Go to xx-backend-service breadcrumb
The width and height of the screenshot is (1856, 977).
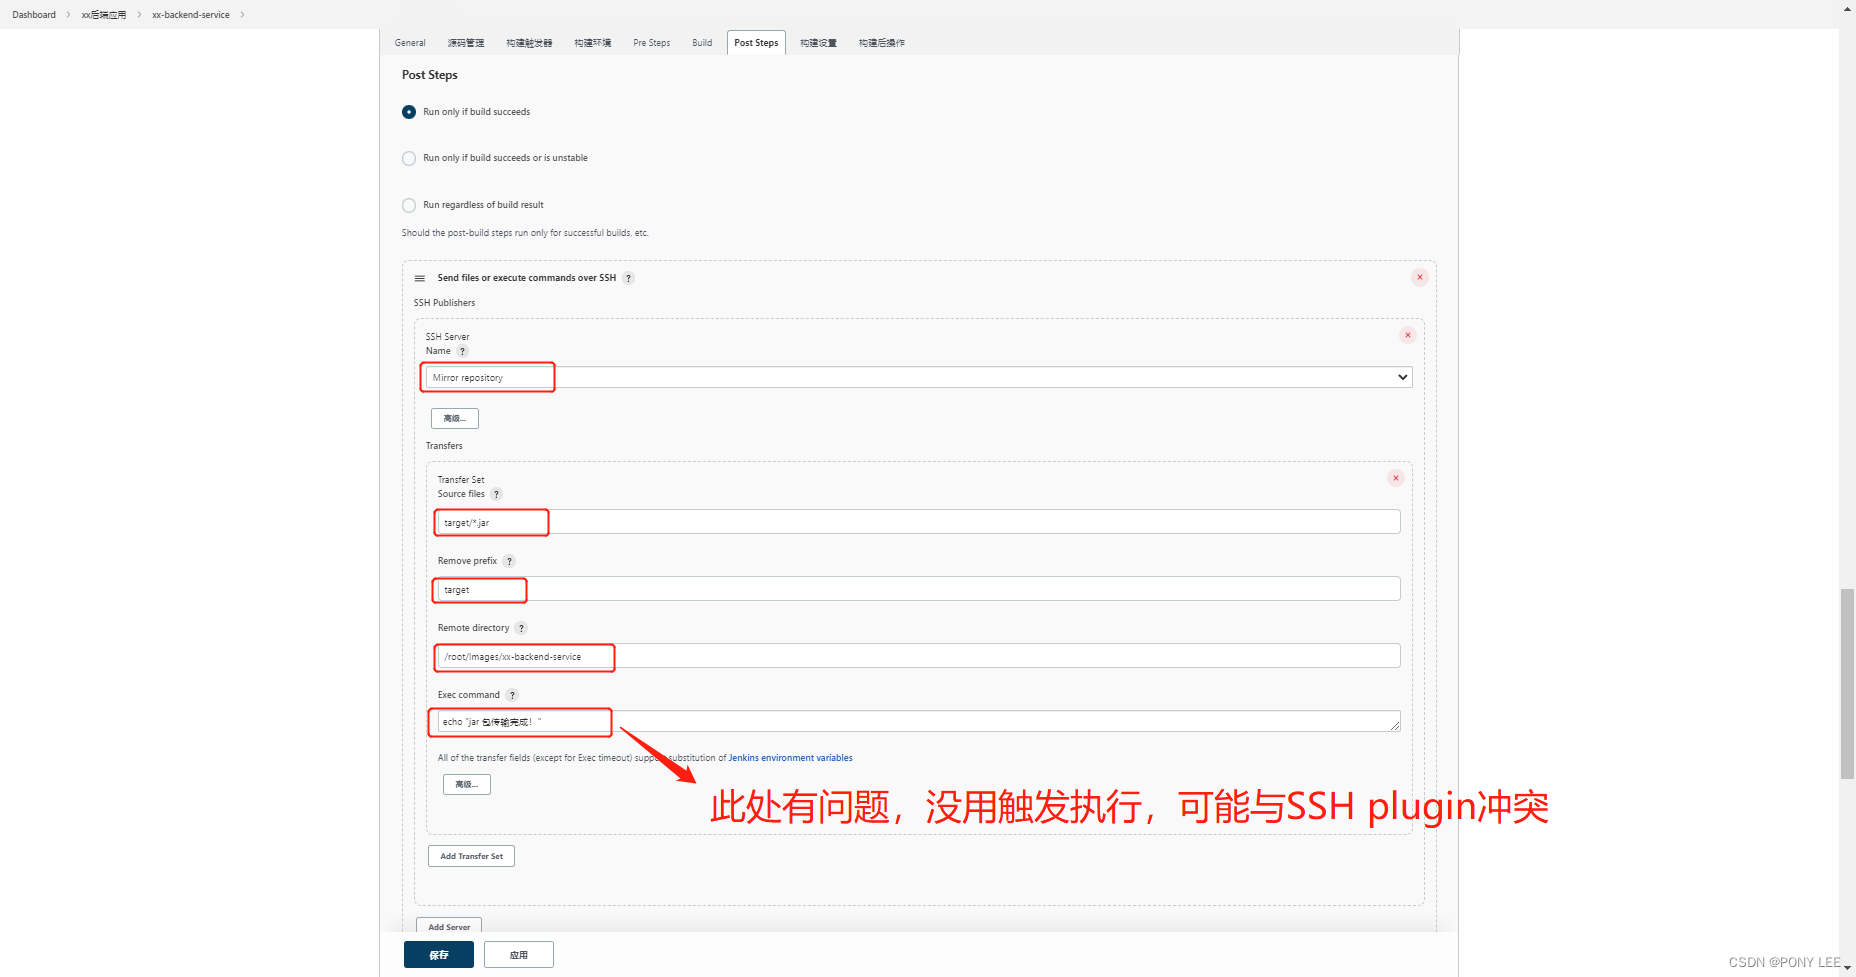[191, 15]
